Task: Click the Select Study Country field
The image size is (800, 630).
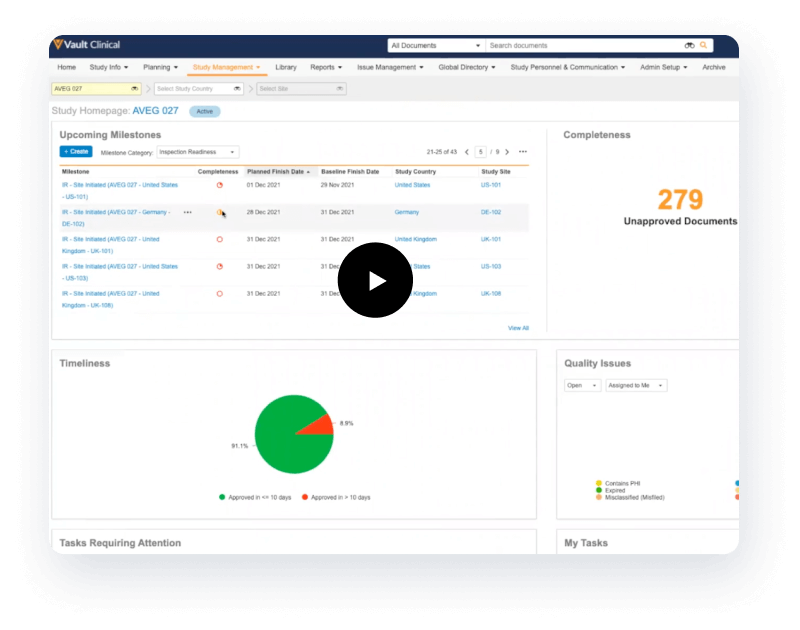Action: point(198,89)
